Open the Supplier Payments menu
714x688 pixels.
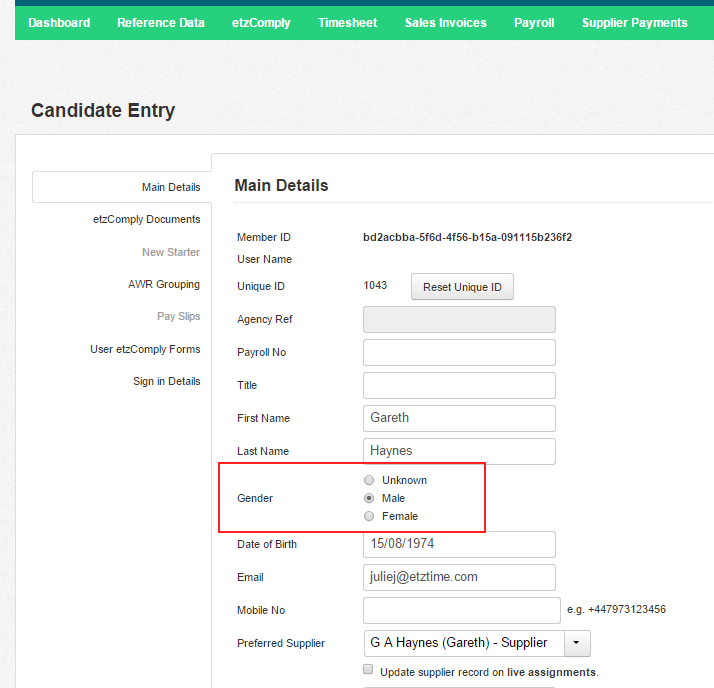tap(634, 23)
